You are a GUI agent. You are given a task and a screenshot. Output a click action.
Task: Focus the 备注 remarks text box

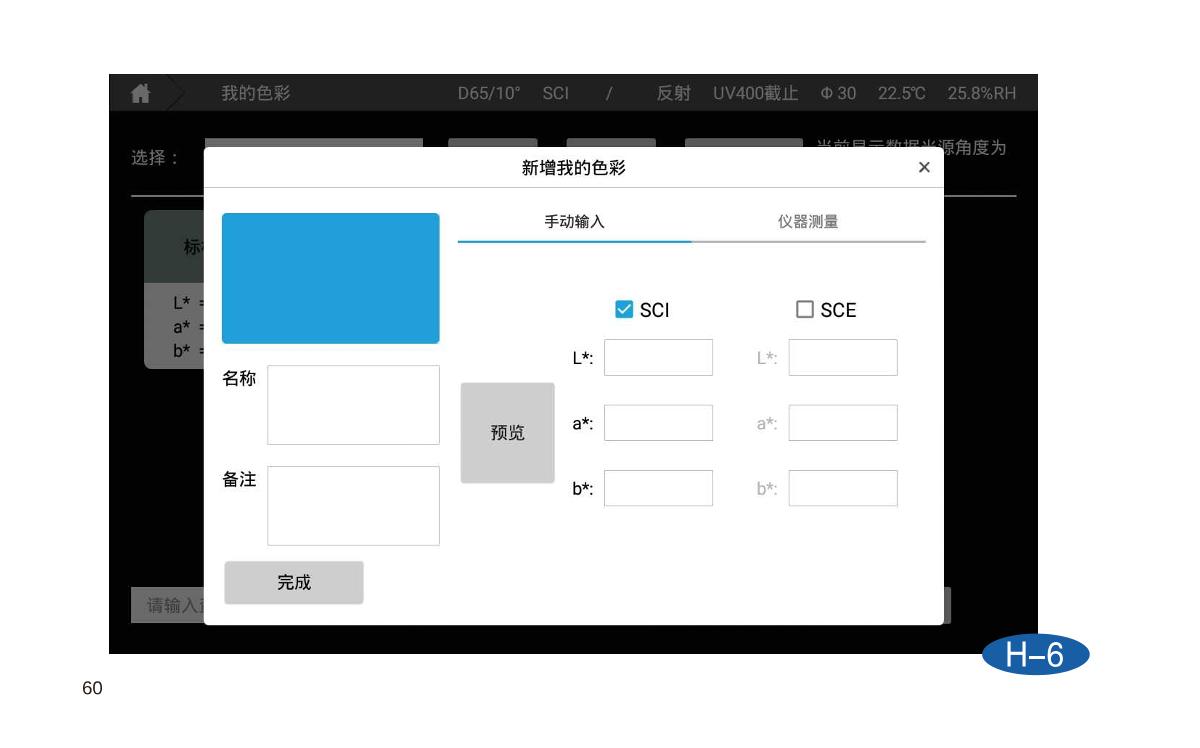(x=353, y=506)
